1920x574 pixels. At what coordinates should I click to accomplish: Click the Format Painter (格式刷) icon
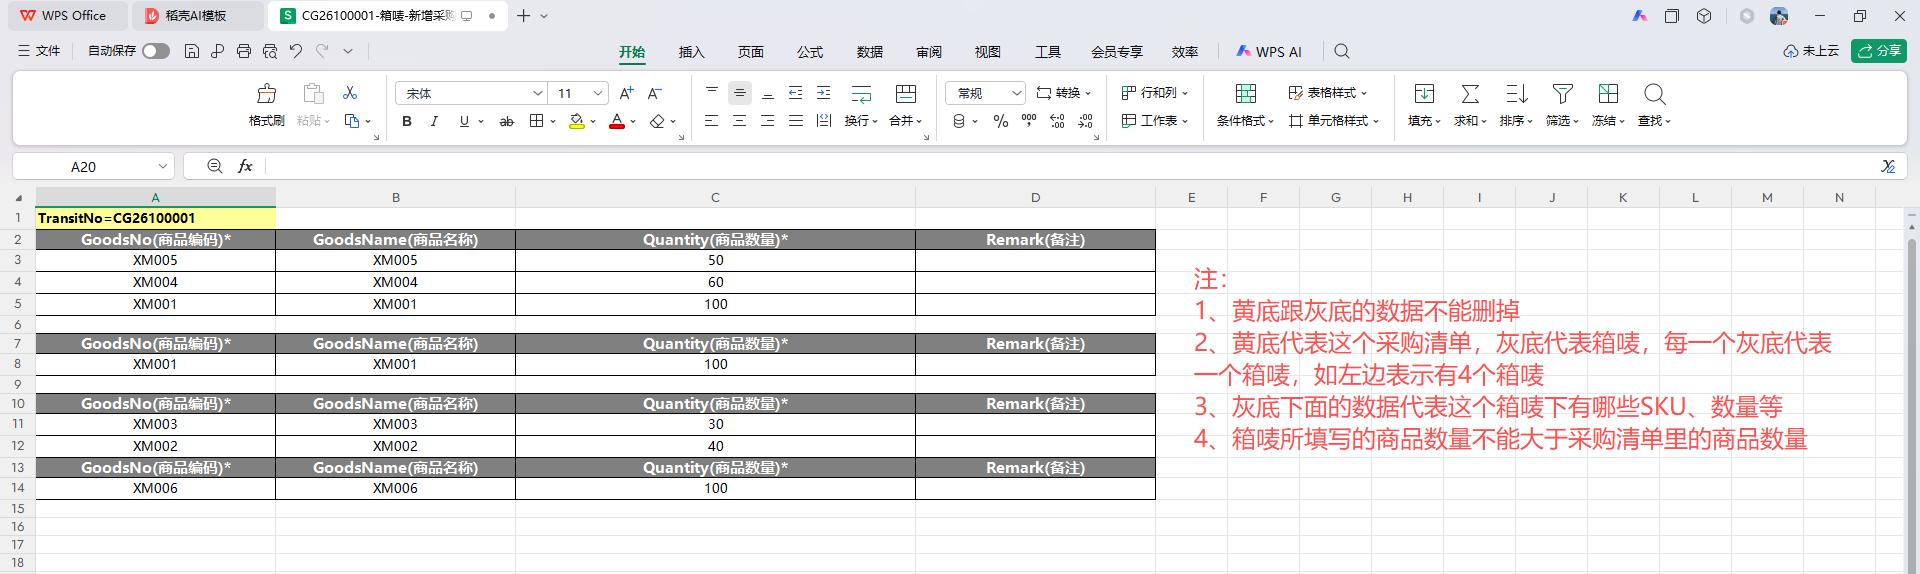tap(266, 94)
